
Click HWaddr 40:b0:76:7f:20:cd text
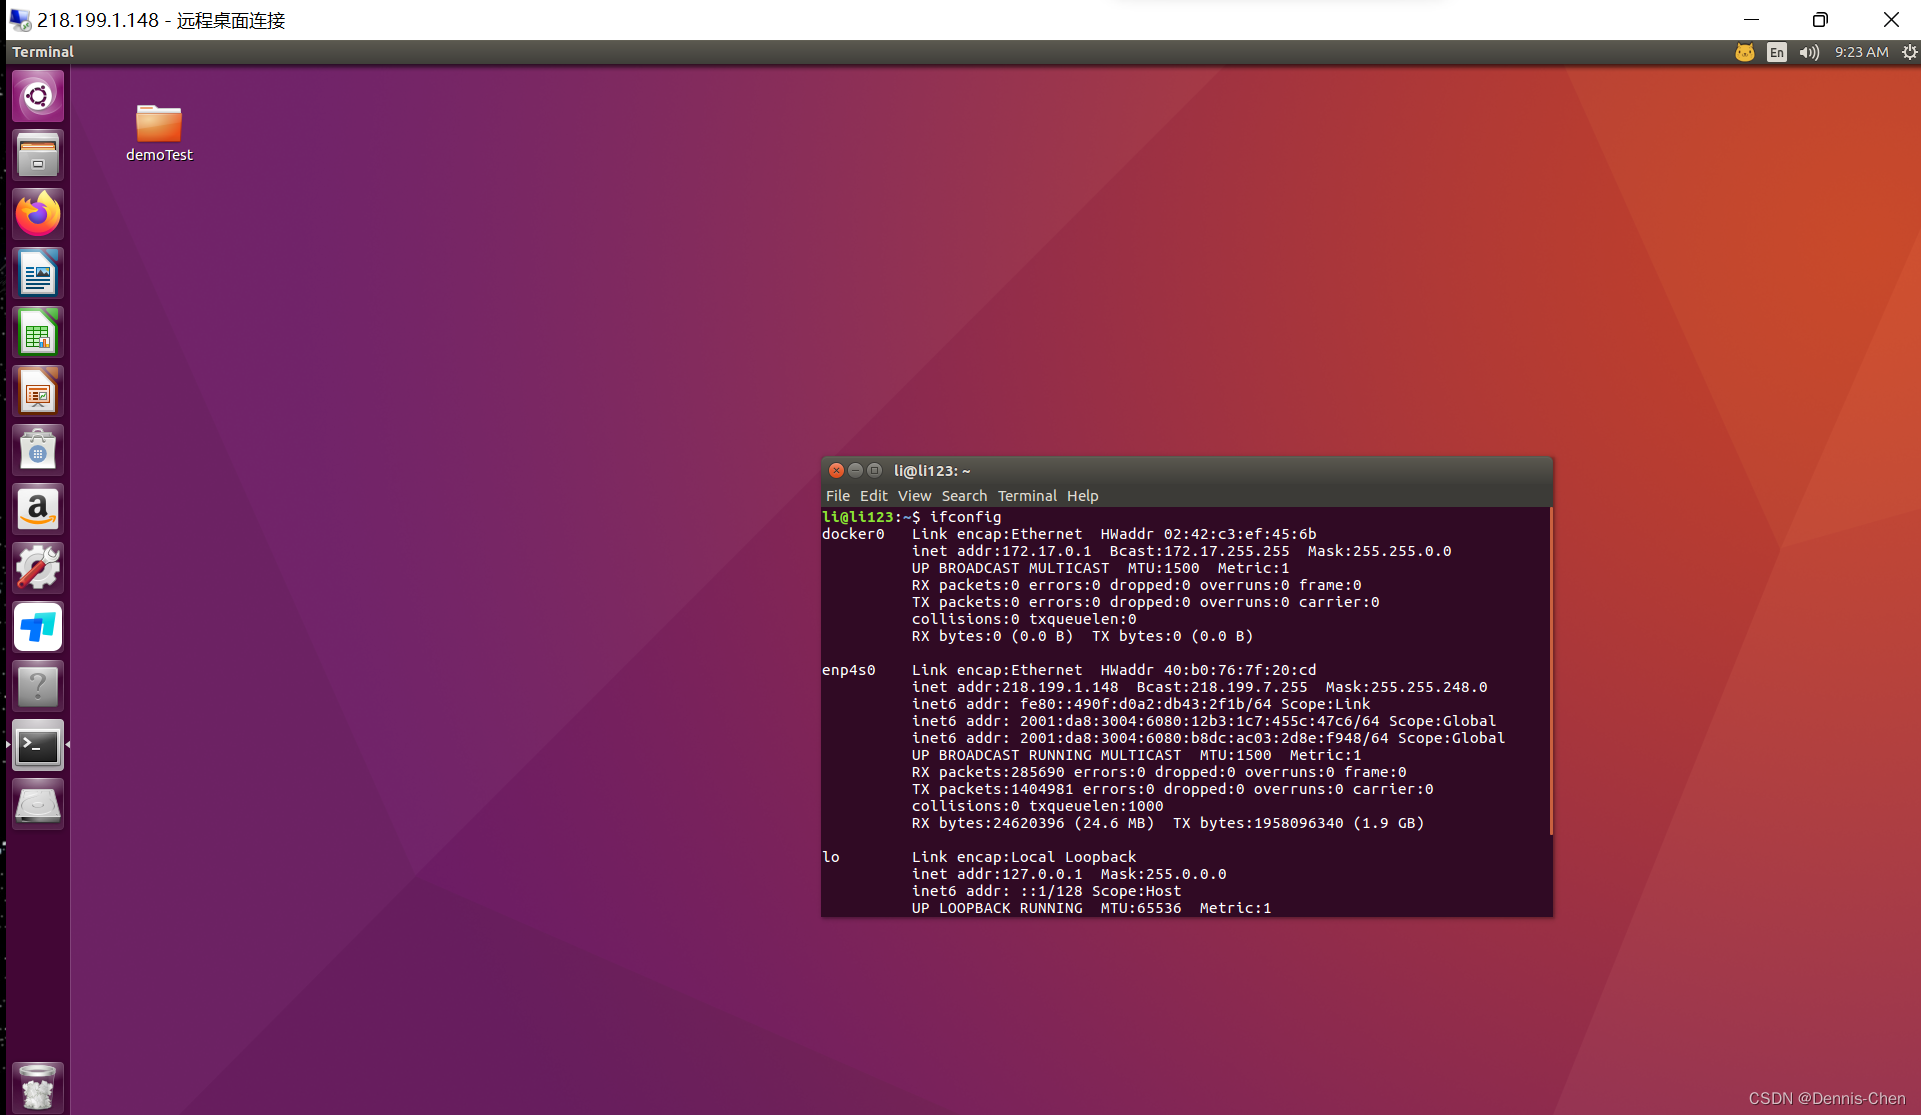click(x=1208, y=670)
